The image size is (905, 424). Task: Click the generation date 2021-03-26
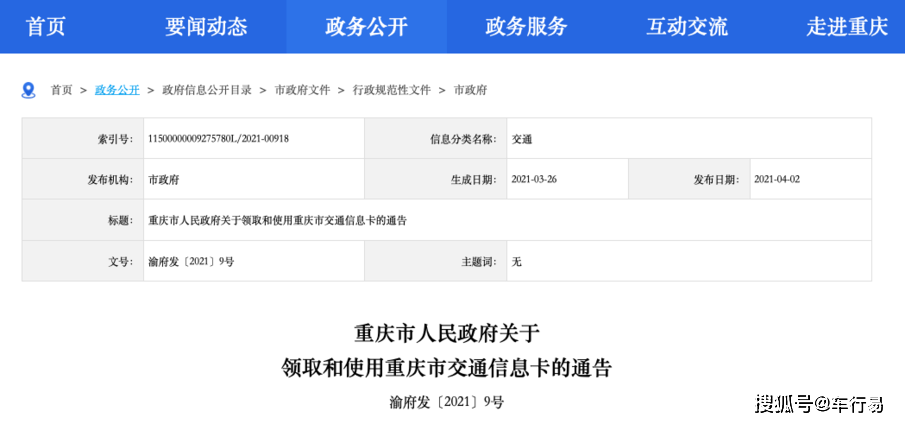coord(534,179)
